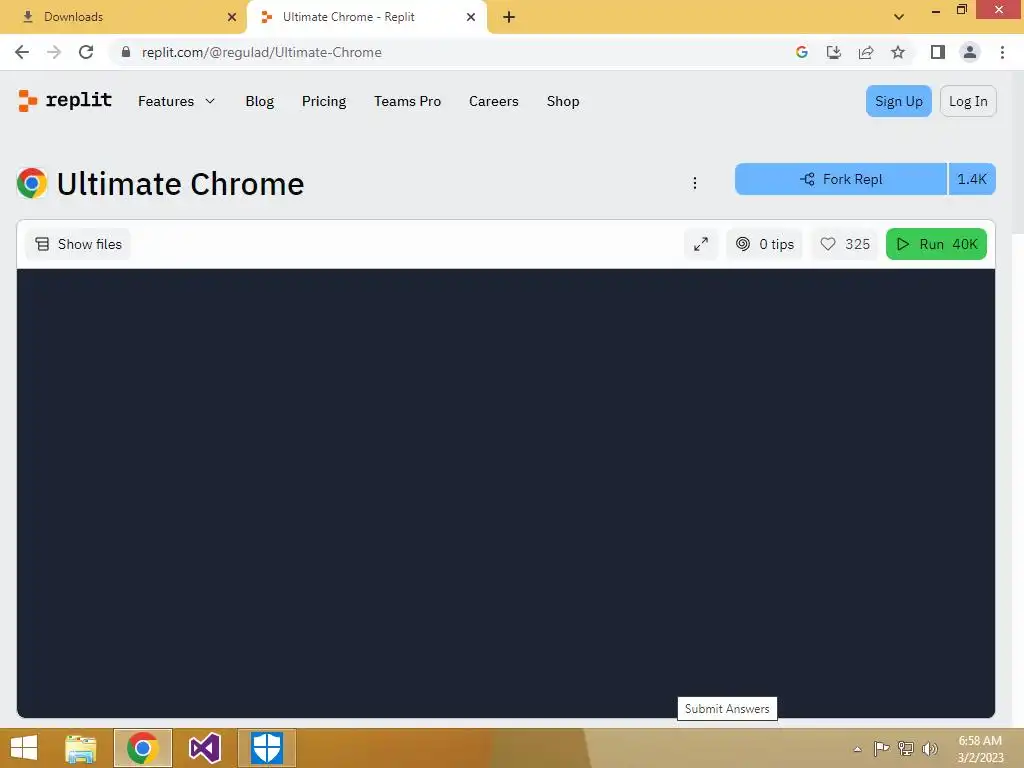The image size is (1024, 768).
Task: Go to Pricing page
Action: (324, 101)
